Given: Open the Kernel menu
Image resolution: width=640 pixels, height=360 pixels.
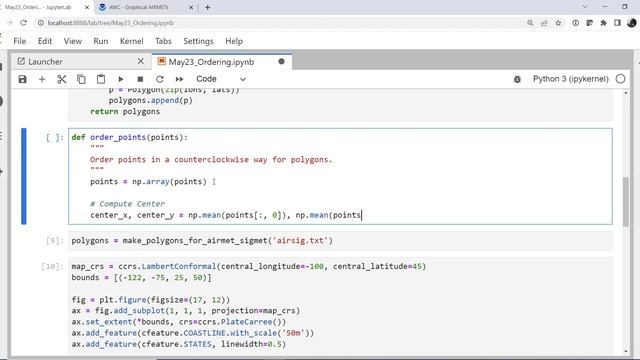Looking at the screenshot, I should point(131,41).
